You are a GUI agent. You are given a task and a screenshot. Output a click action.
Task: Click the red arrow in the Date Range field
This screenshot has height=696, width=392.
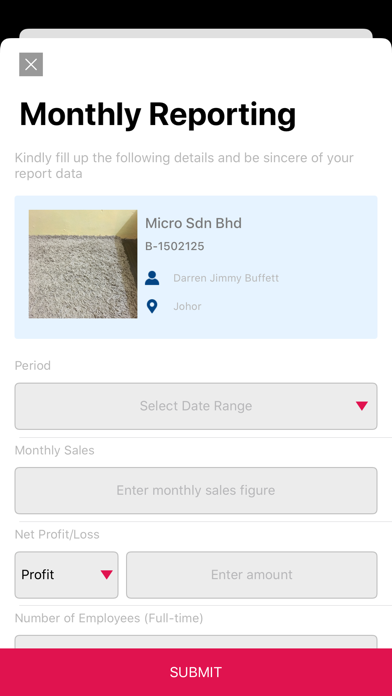[x=362, y=406]
